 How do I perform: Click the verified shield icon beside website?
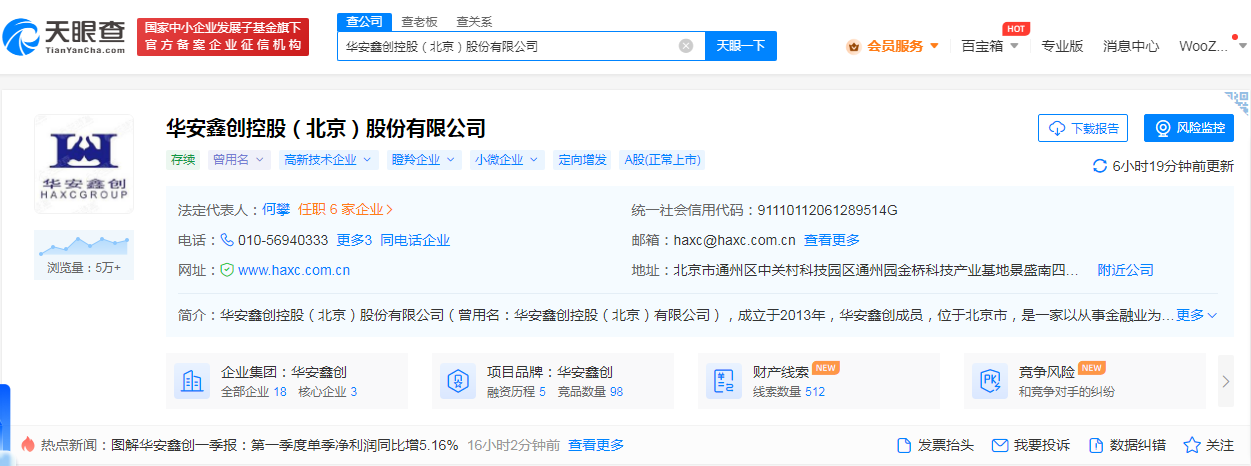coord(227,270)
